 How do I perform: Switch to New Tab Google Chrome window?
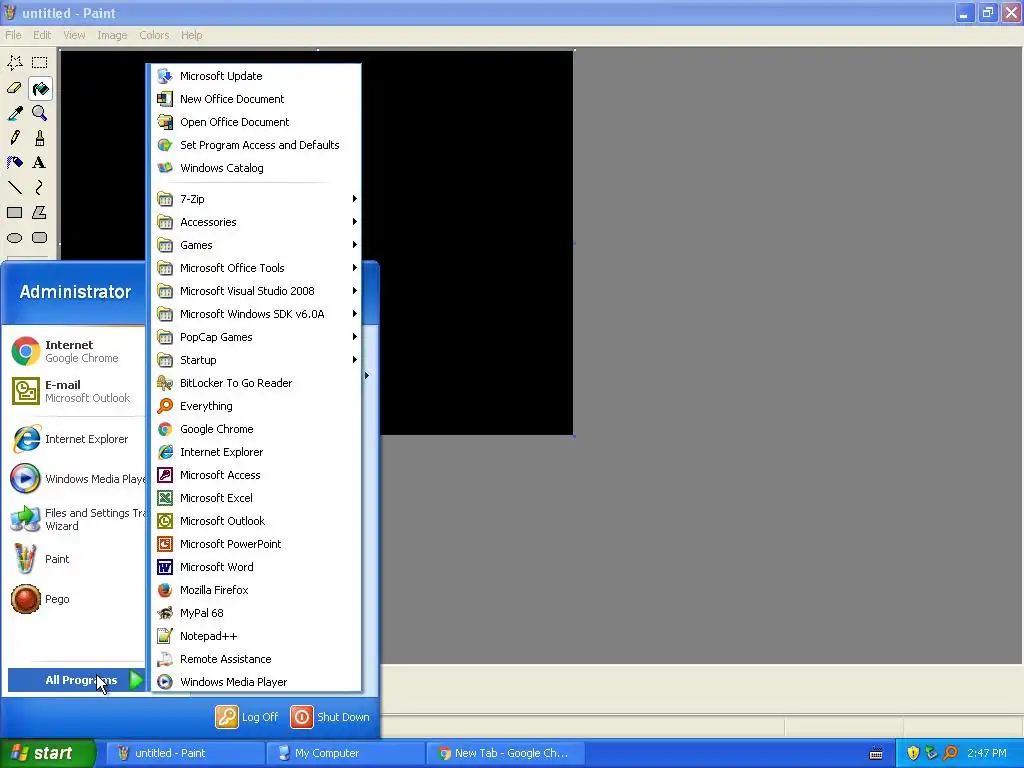(504, 753)
